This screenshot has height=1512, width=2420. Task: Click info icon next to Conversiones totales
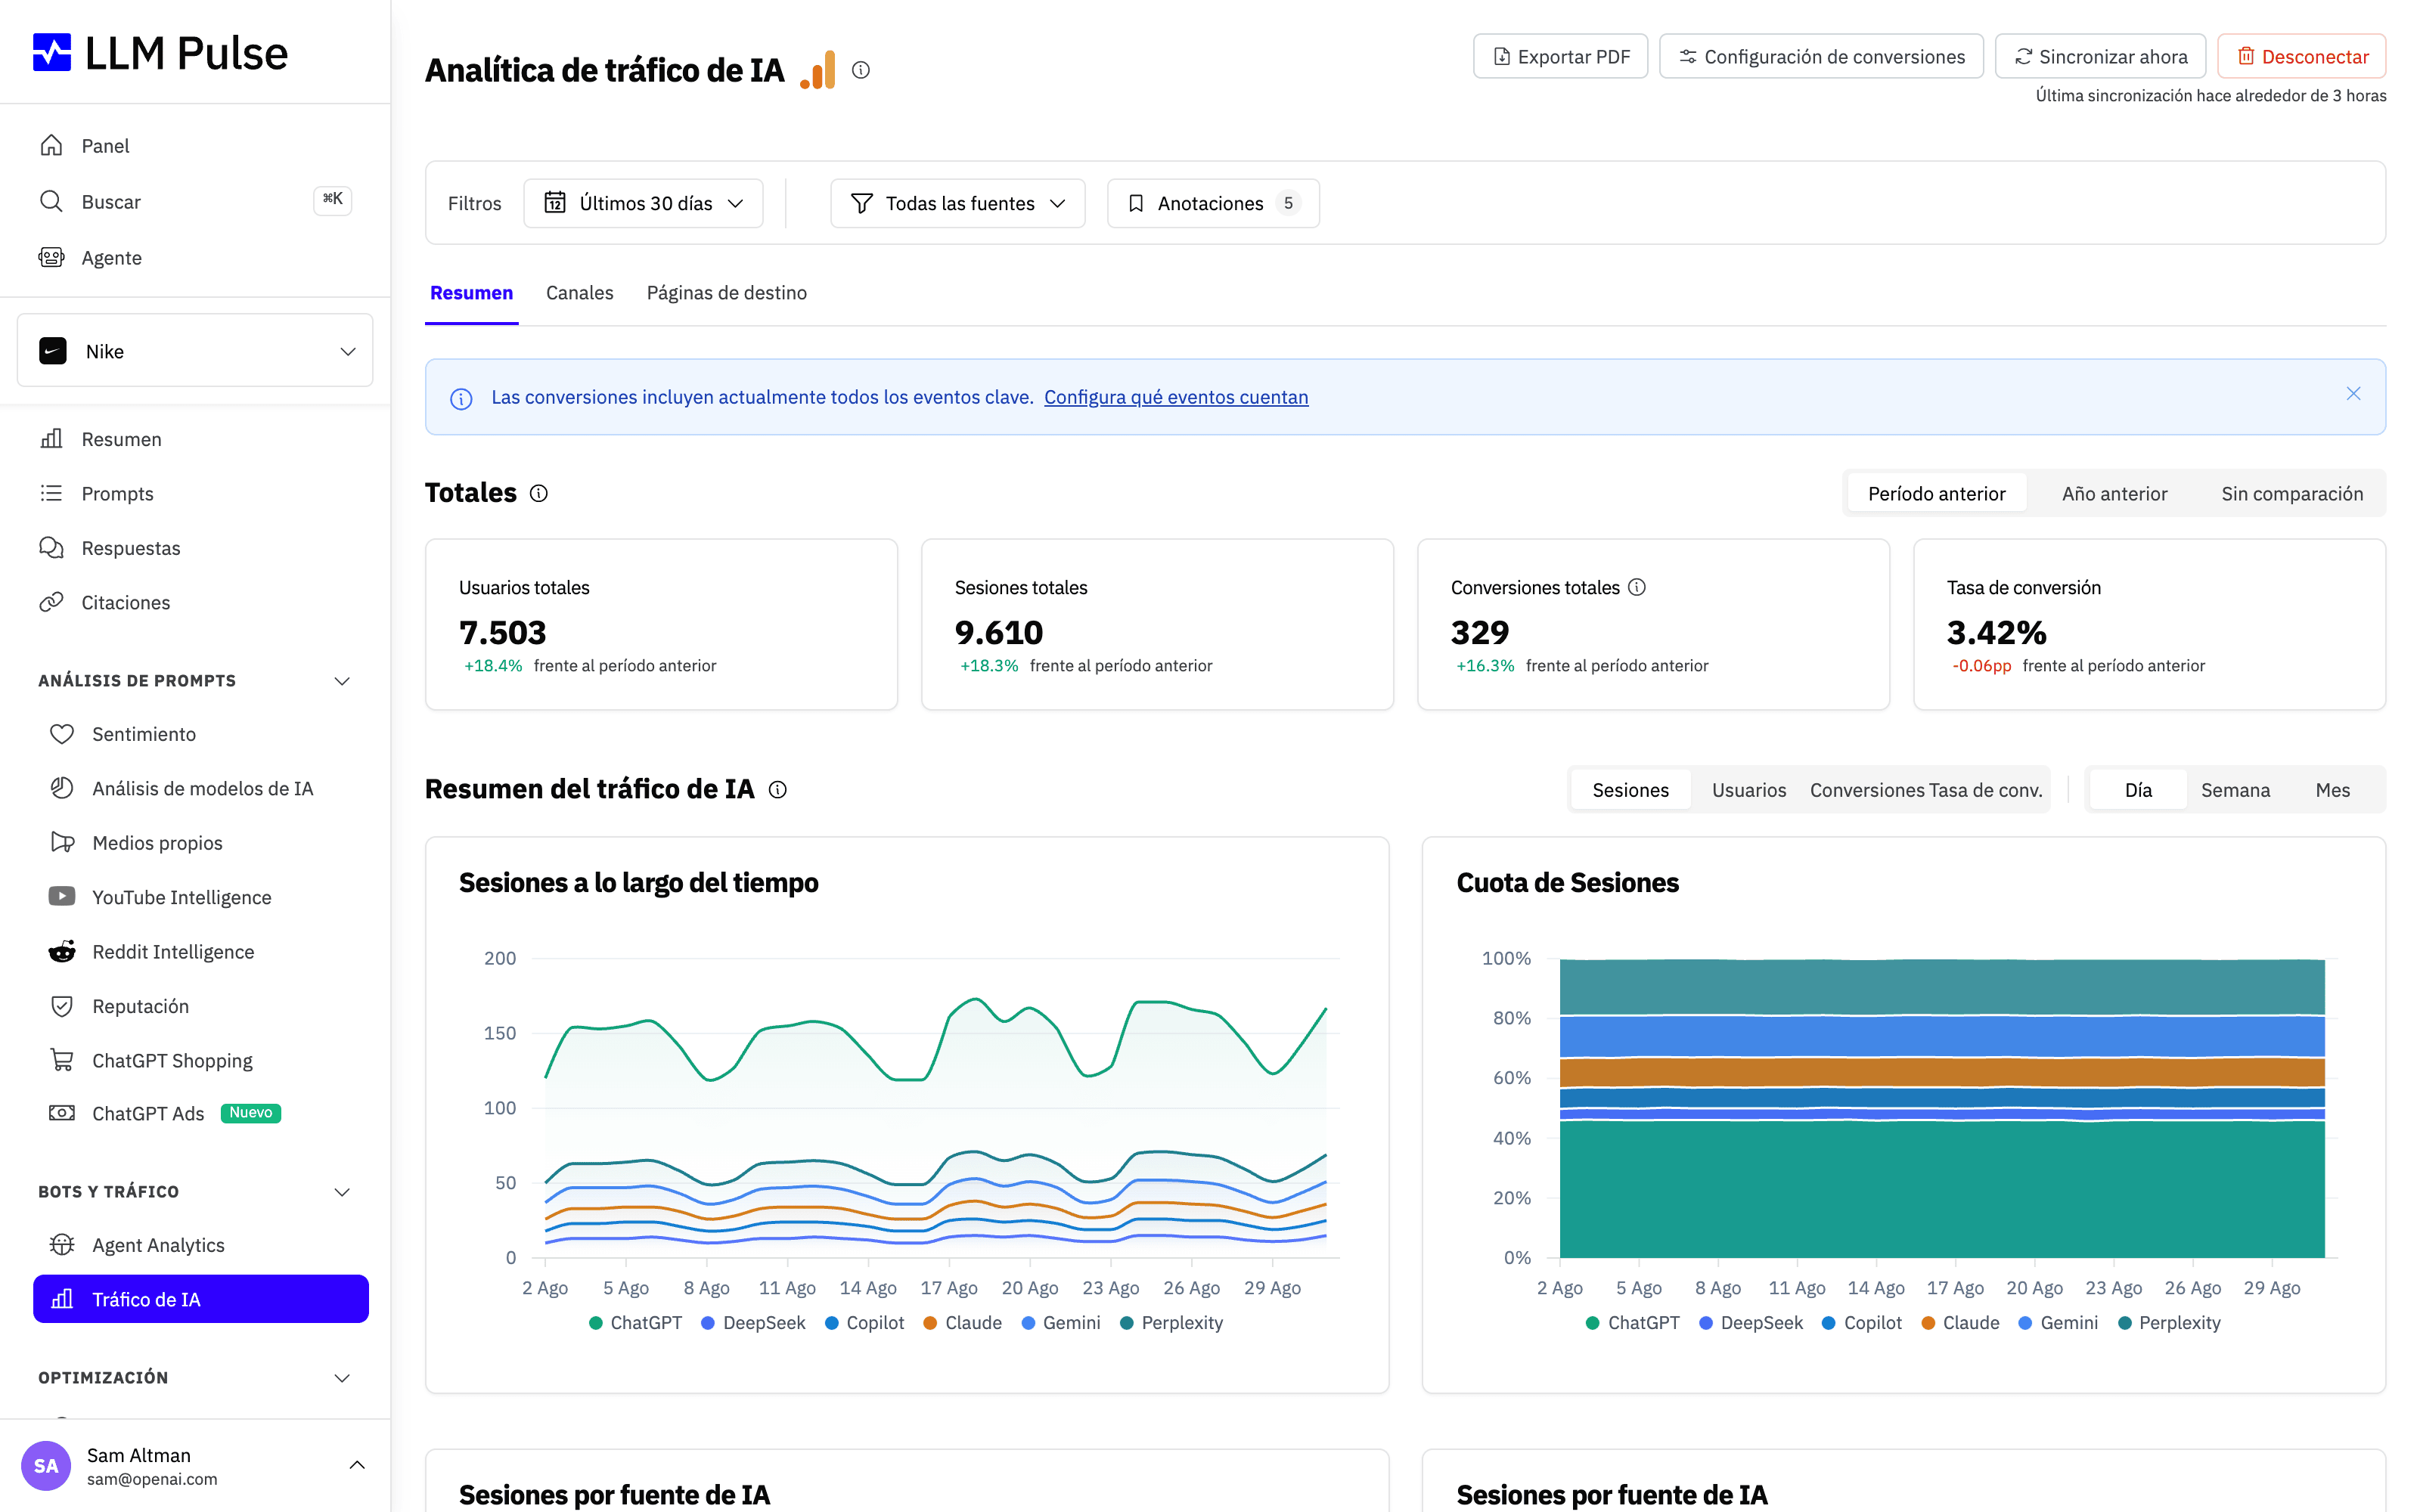[1637, 587]
